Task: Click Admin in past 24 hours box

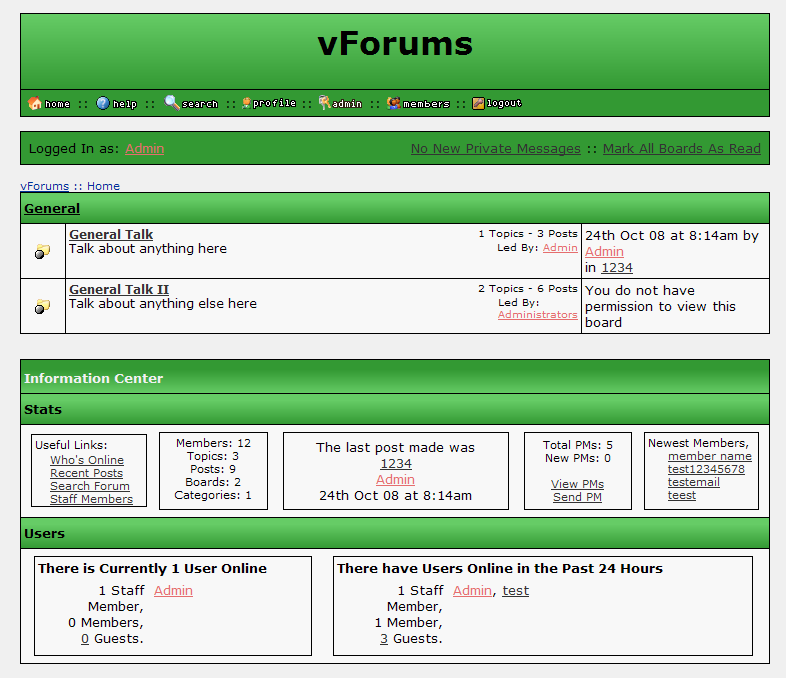Action: [472, 590]
